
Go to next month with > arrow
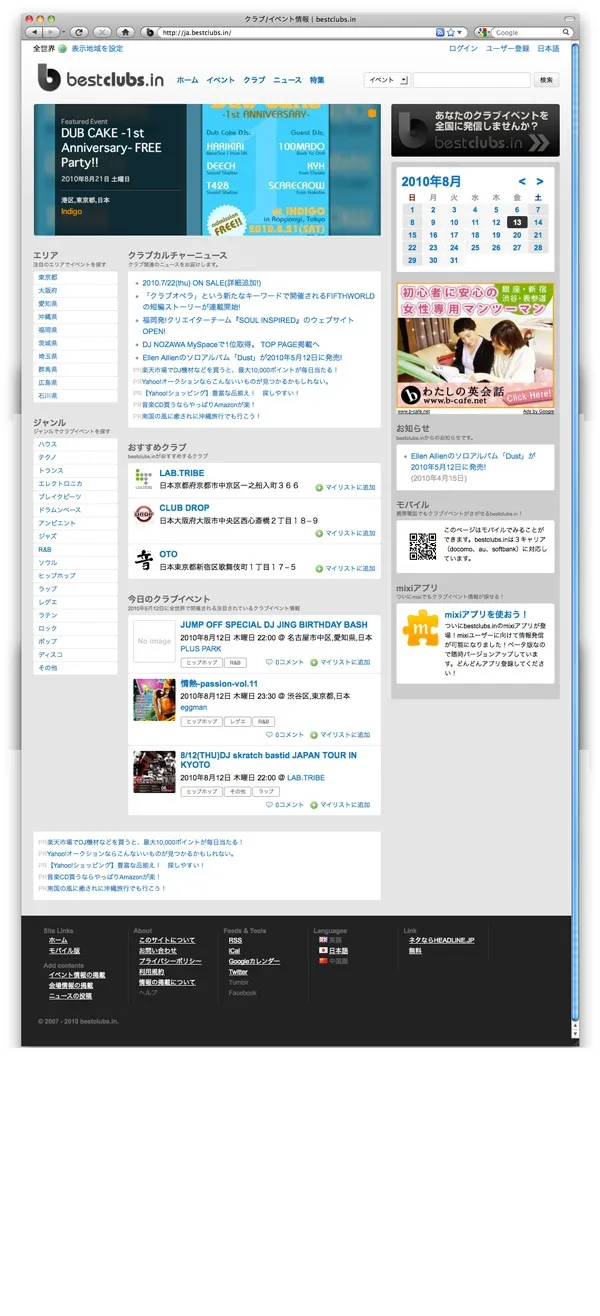coord(540,181)
